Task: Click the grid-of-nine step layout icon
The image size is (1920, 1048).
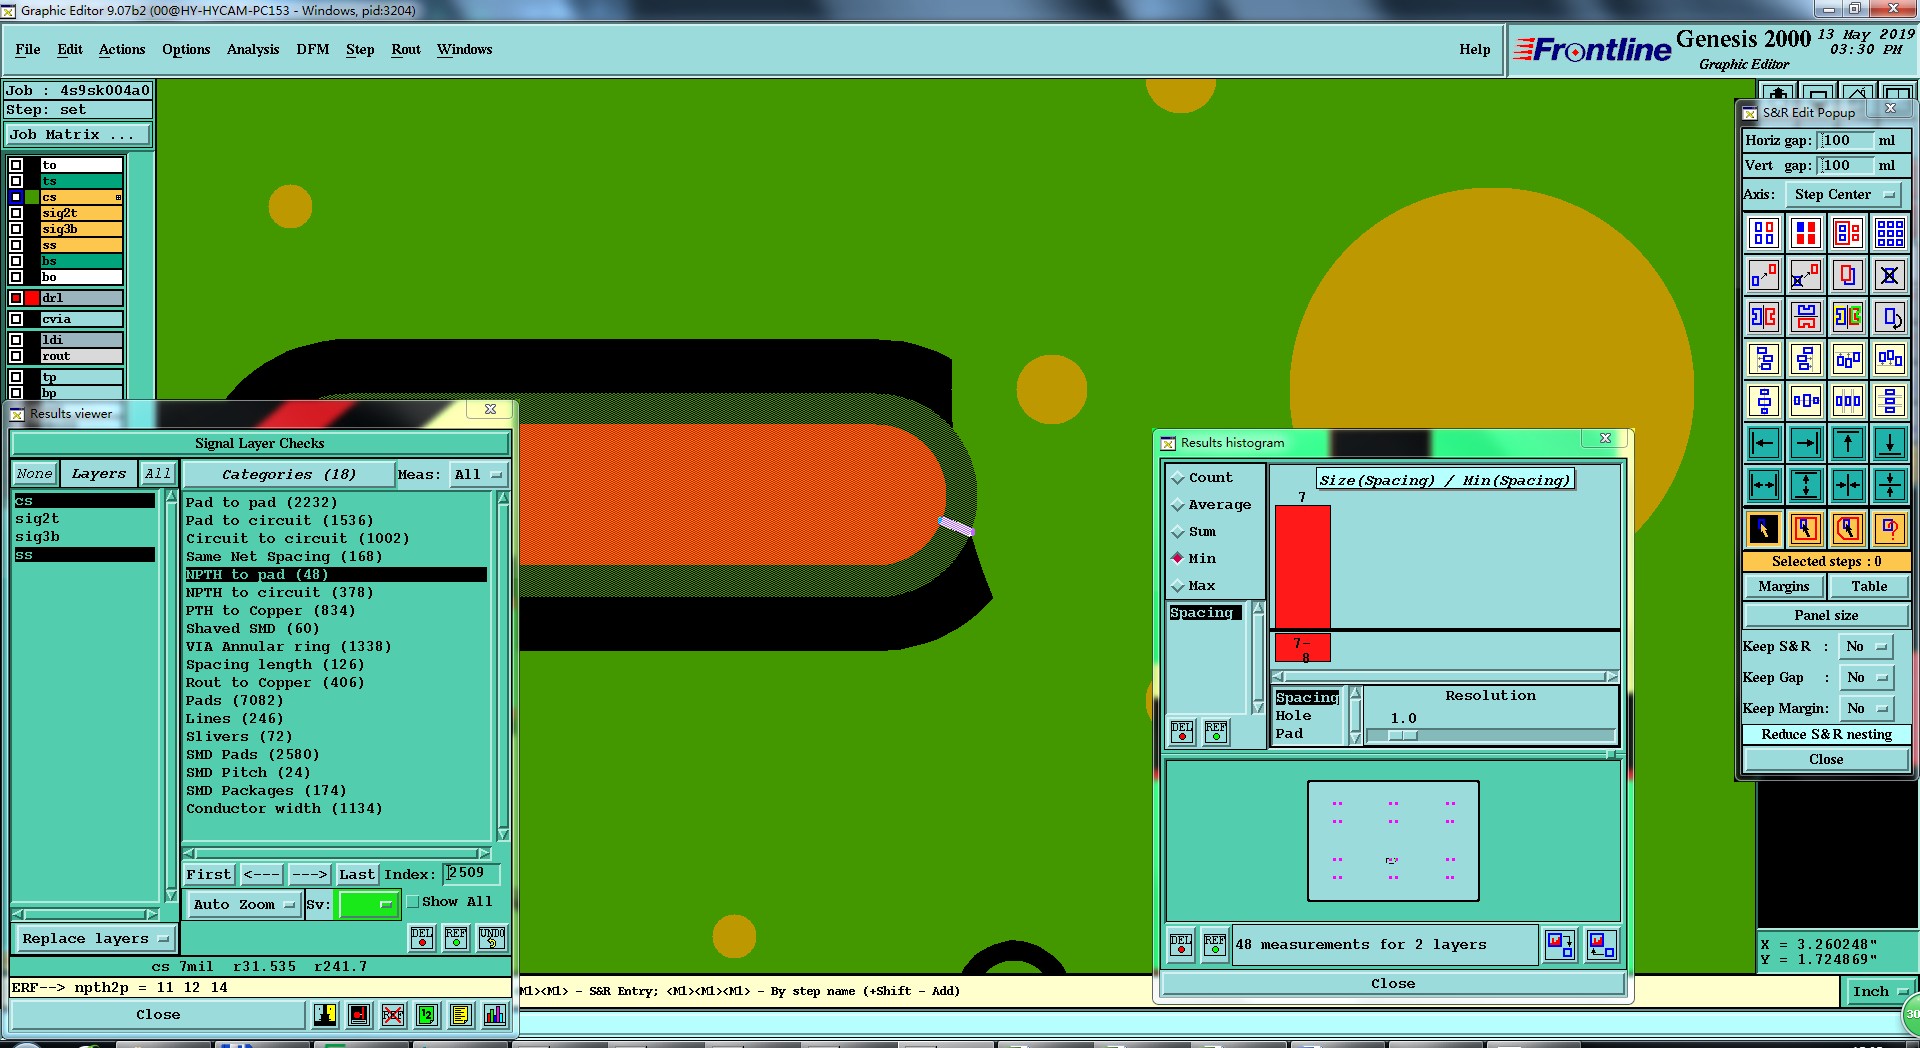Action: [x=1889, y=233]
